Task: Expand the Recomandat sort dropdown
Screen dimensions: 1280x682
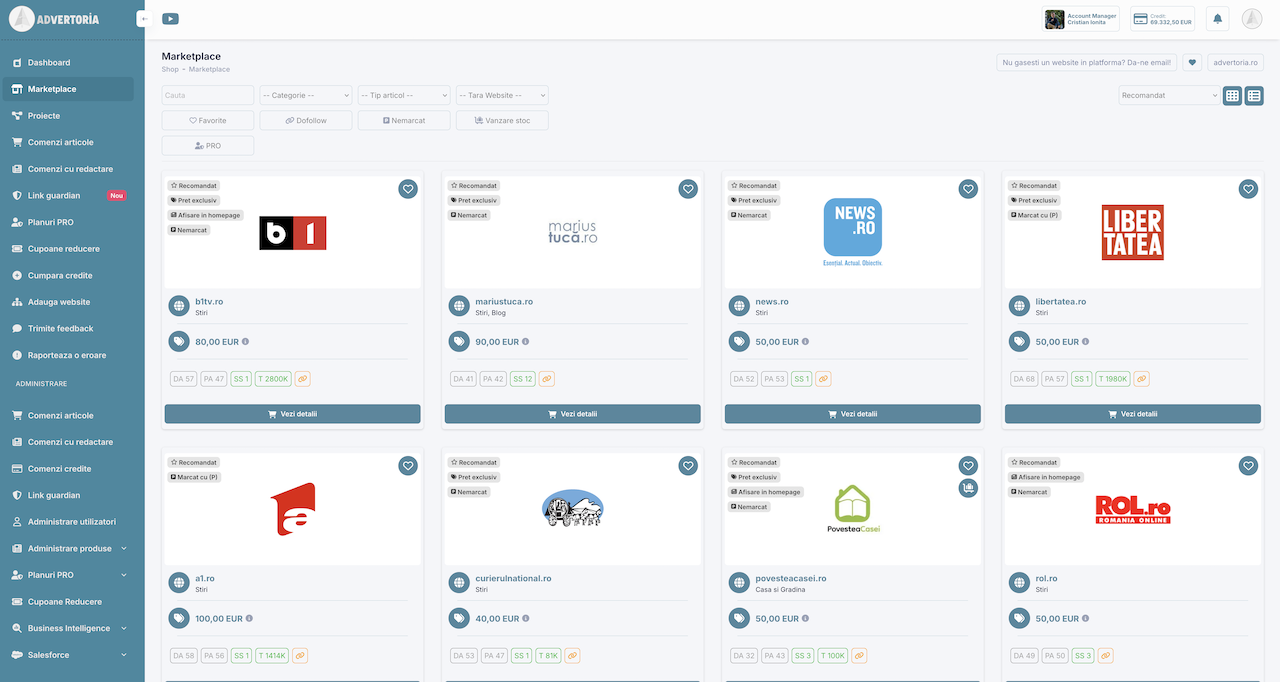Action: tap(1168, 96)
